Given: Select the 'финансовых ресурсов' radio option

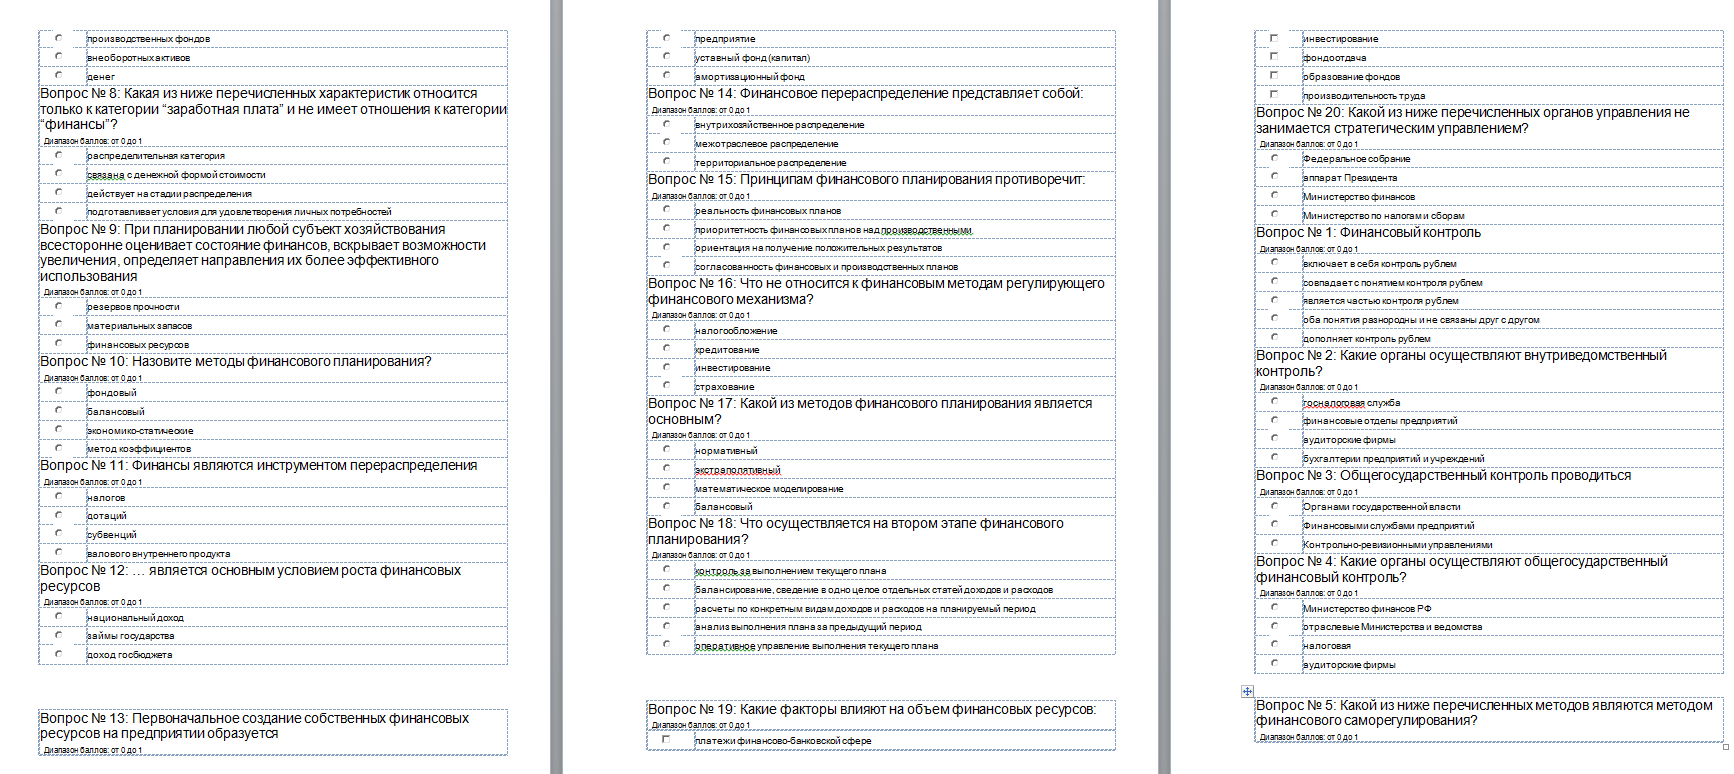Looking at the screenshot, I should pyautogui.click(x=59, y=344).
